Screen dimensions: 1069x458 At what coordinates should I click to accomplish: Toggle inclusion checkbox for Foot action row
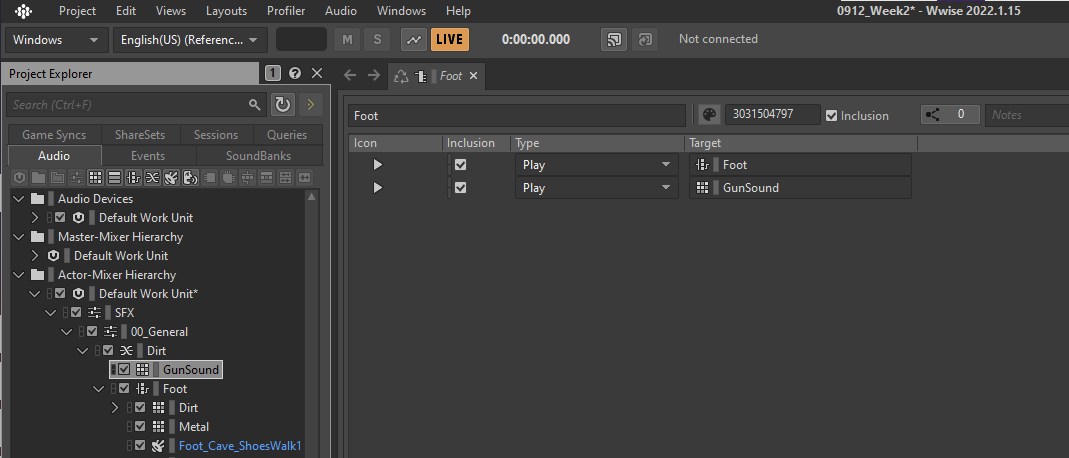pos(461,165)
